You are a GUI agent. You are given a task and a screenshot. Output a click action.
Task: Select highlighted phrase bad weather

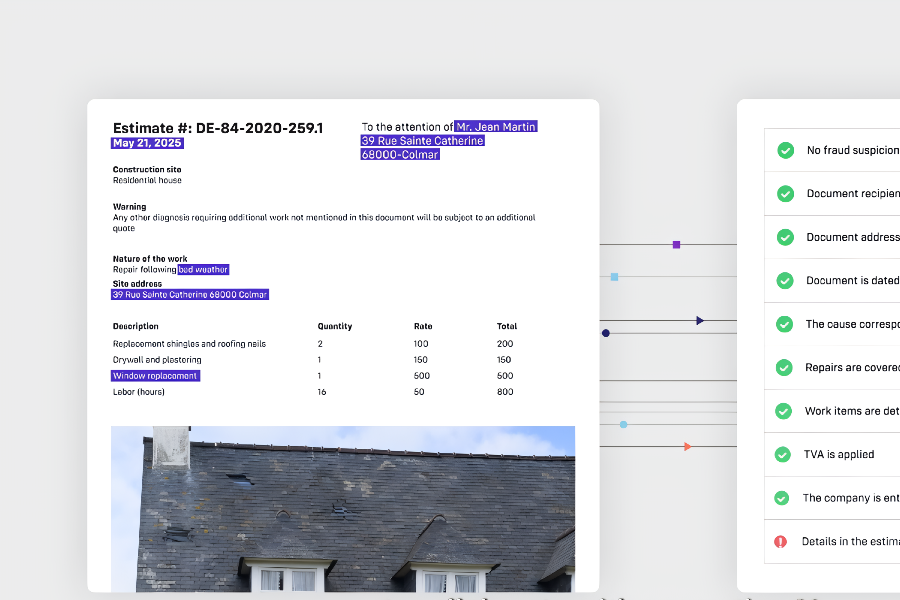point(203,269)
